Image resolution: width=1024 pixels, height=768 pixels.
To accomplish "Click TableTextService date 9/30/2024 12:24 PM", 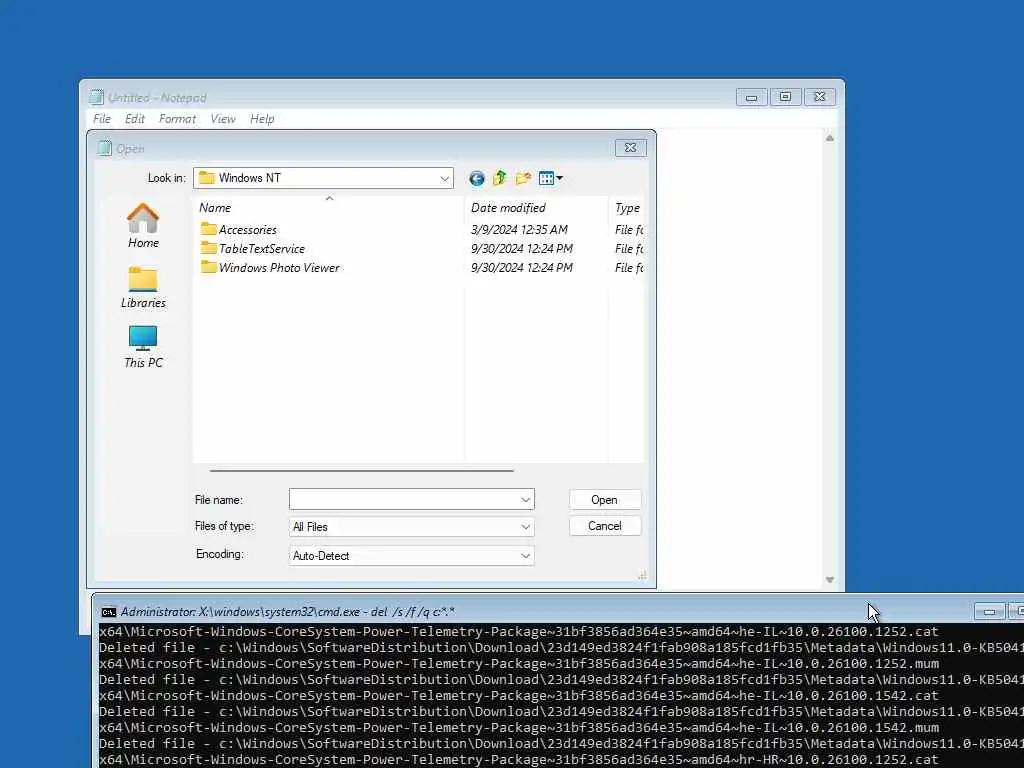I will click(x=522, y=248).
